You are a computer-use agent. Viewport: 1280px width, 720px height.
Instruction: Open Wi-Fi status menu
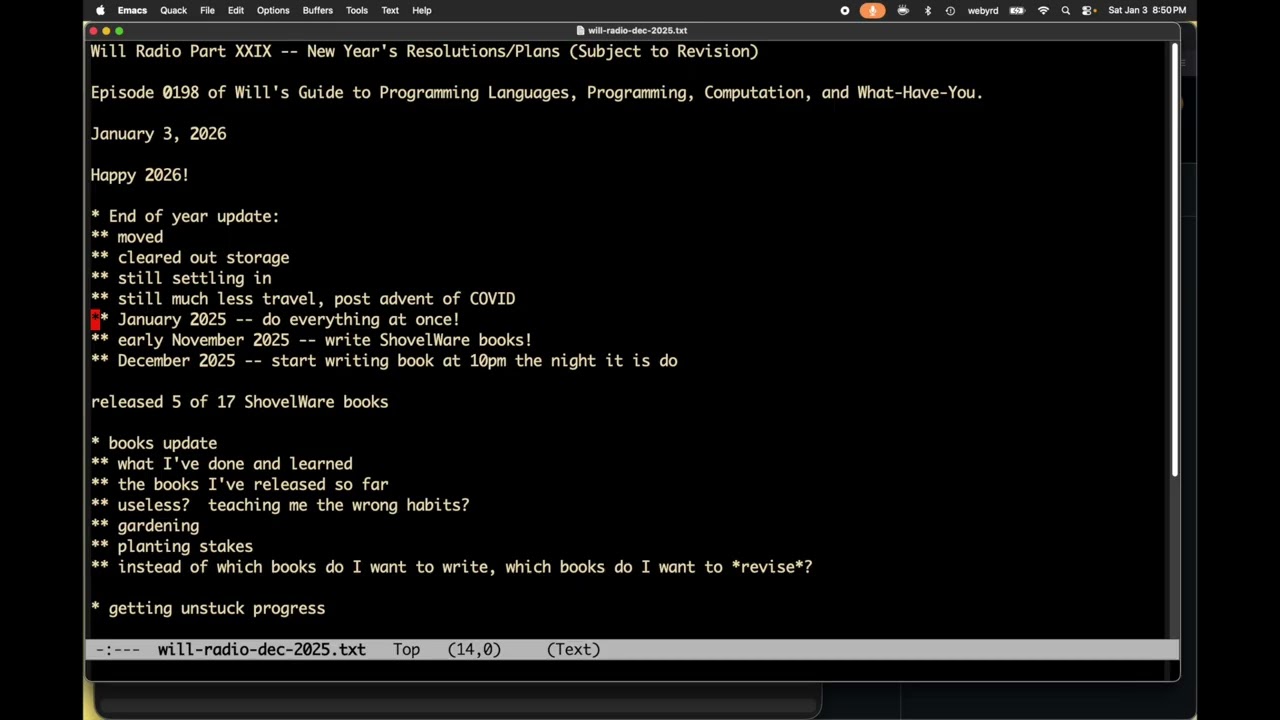[x=1044, y=10]
